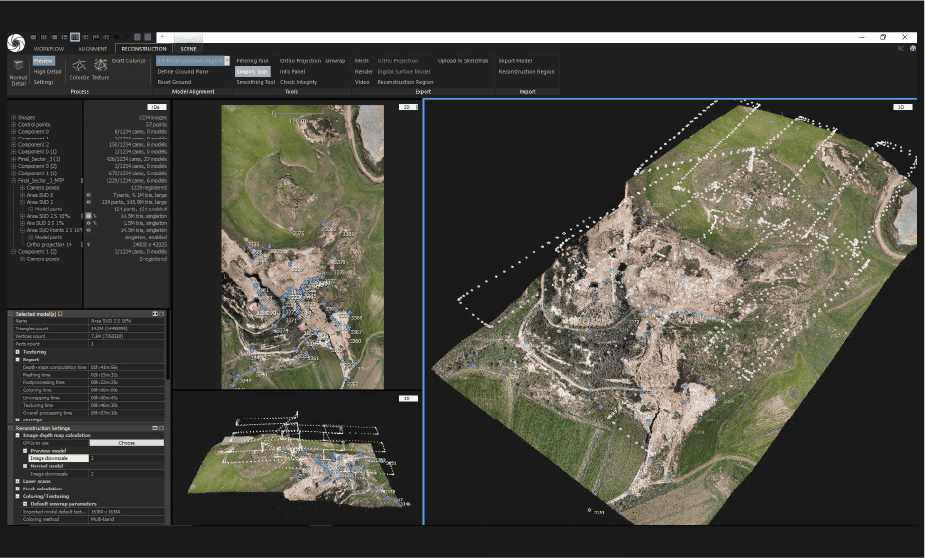Switch to the Alignment ribbon tab
This screenshot has height=558, width=925.
tap(92, 48)
